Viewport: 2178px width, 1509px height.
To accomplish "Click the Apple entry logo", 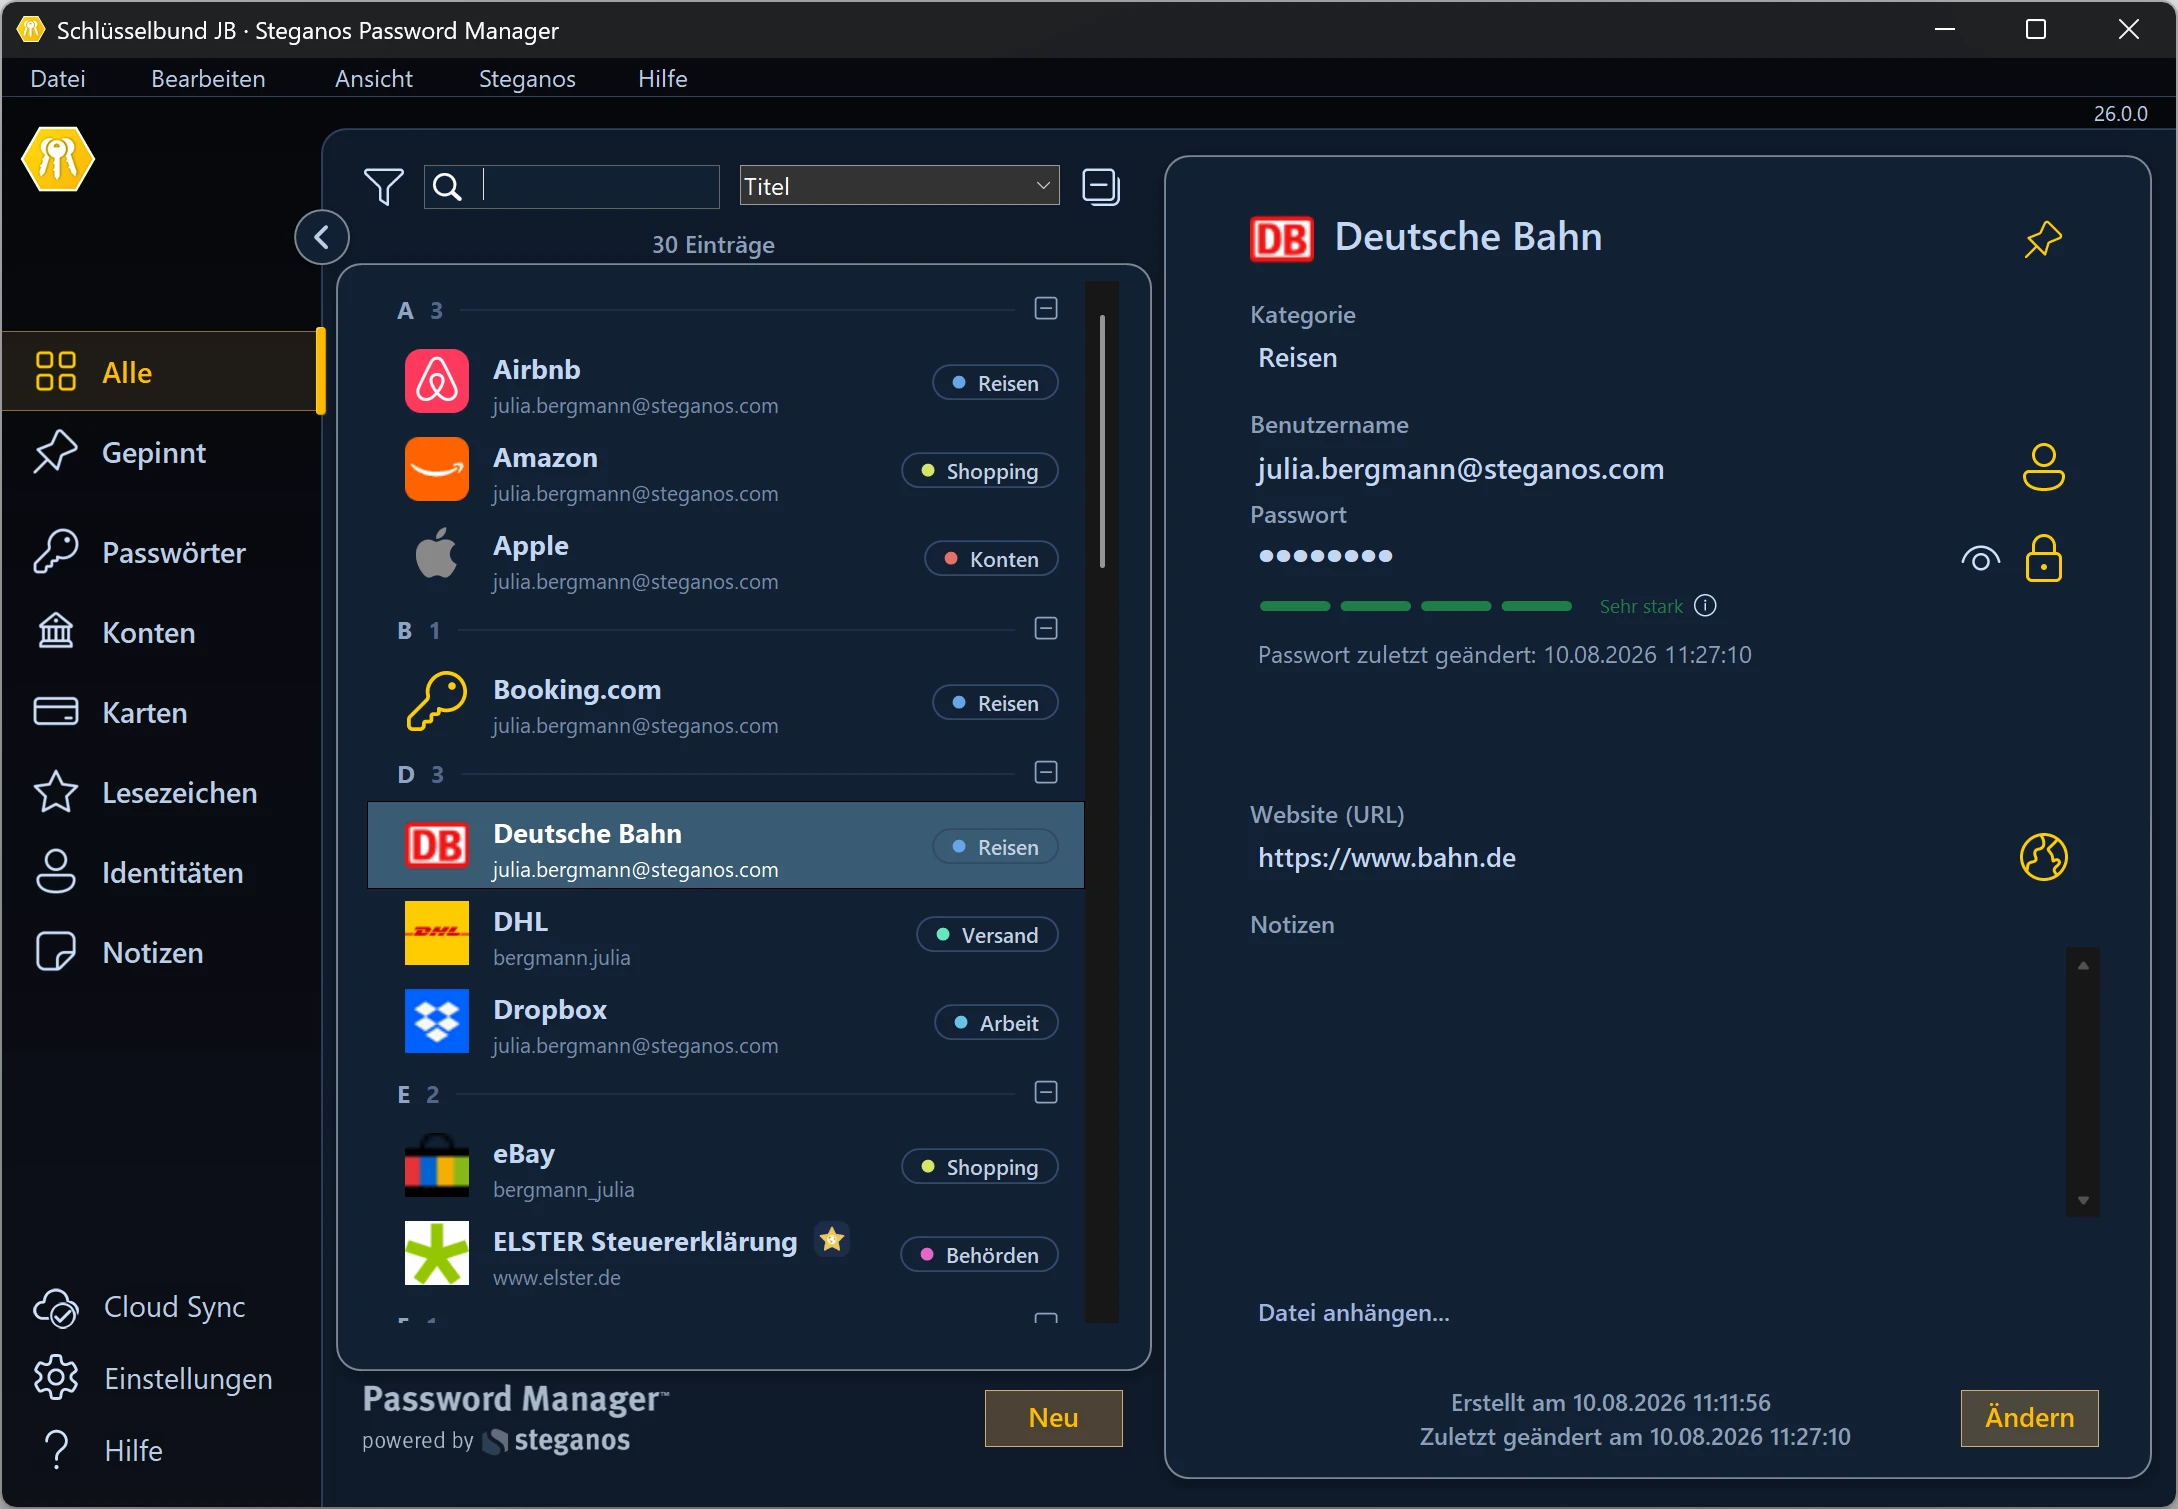I will 436,554.
